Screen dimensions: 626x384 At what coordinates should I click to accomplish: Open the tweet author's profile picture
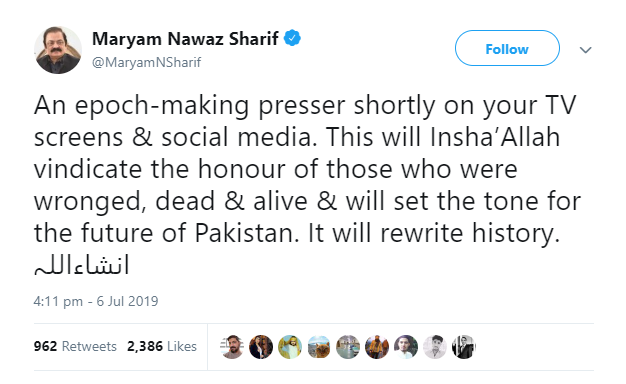pos(58,50)
